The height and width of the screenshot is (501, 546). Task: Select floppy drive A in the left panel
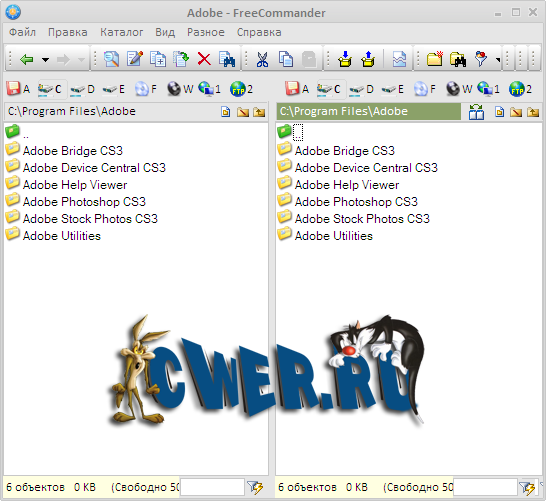tap(18, 89)
